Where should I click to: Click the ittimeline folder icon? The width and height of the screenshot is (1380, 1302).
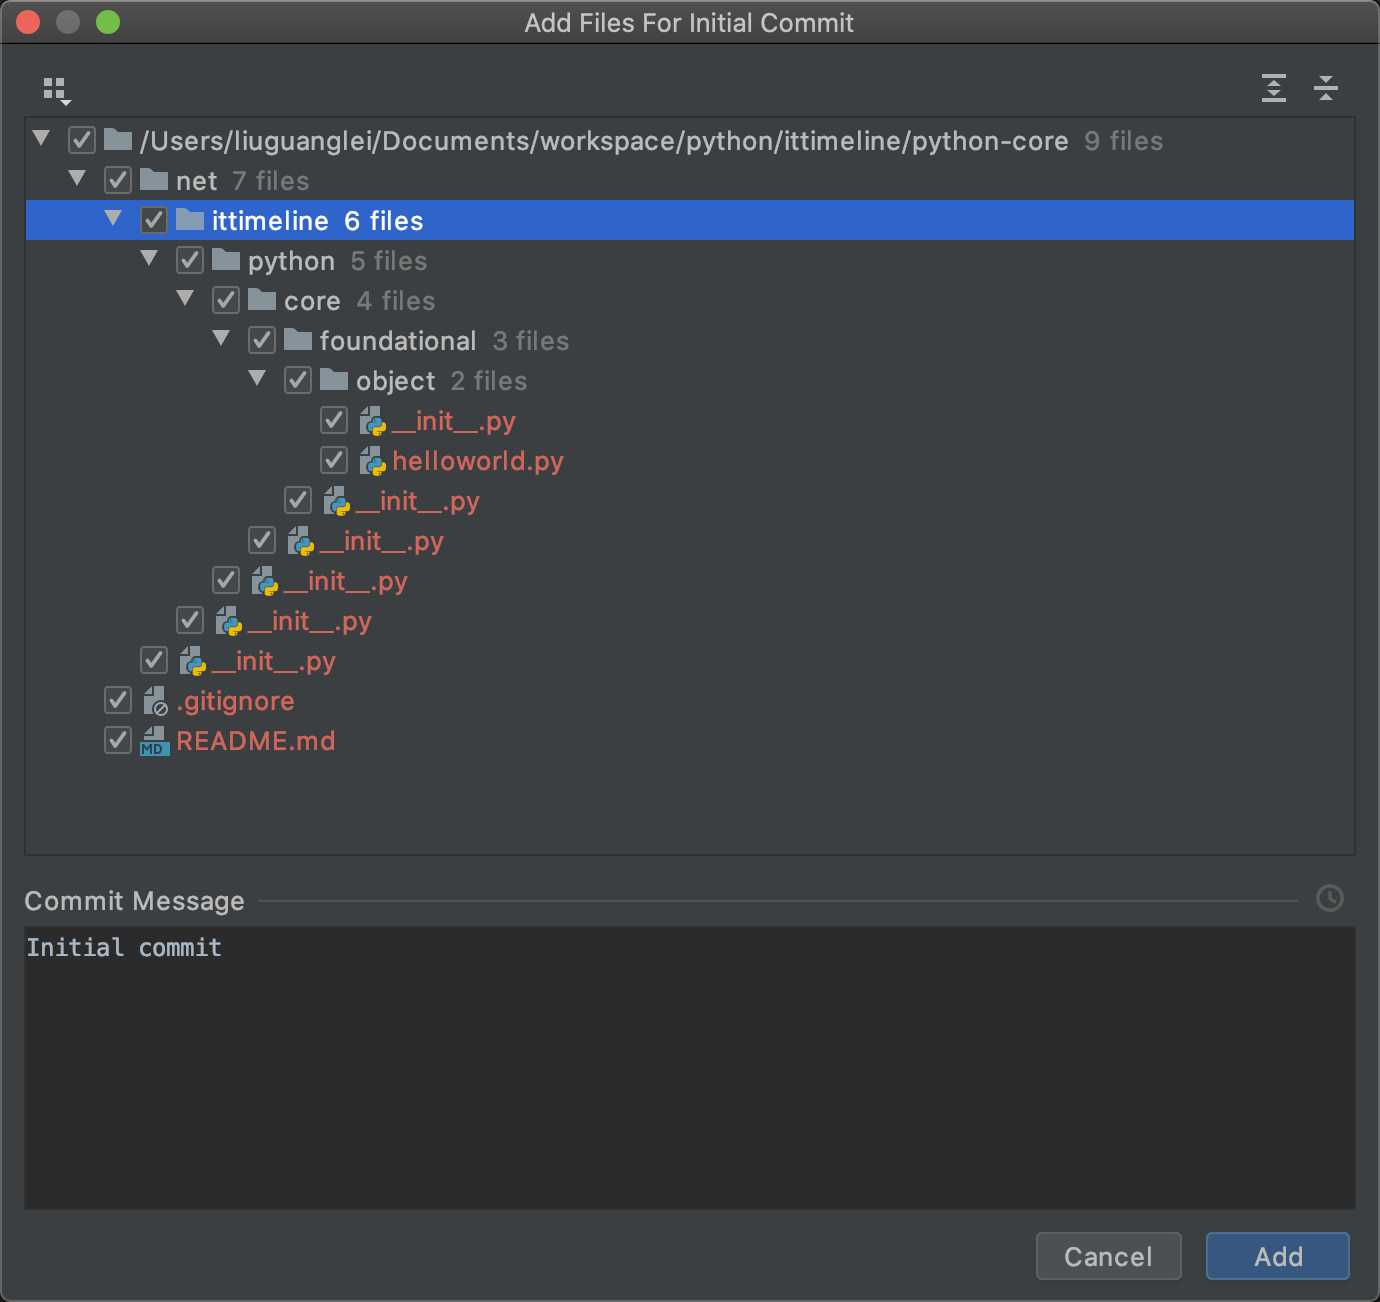click(x=190, y=219)
